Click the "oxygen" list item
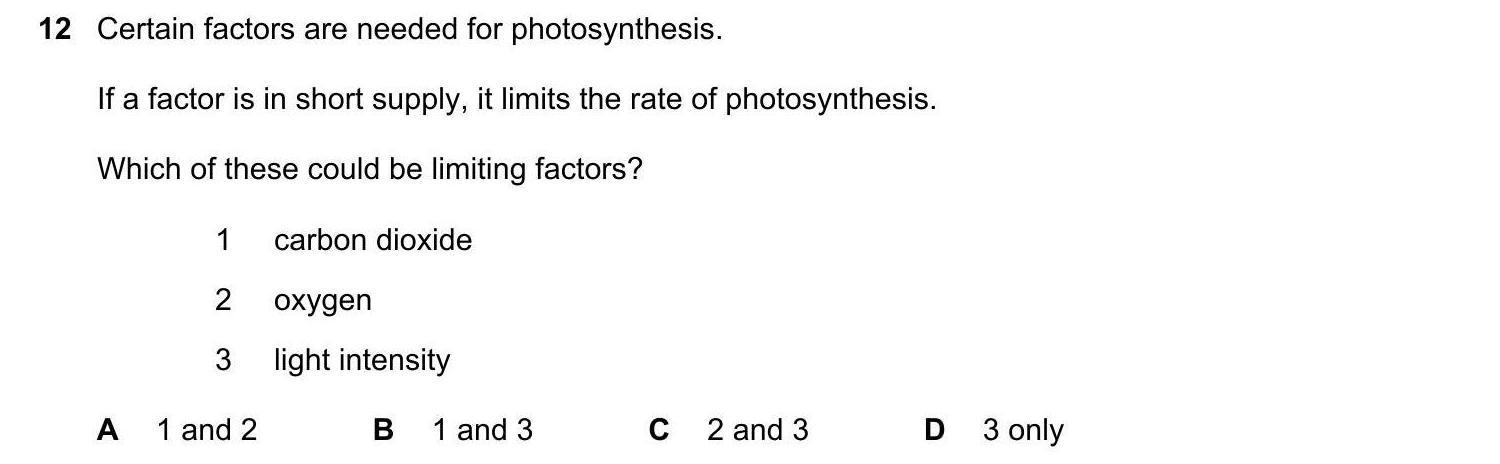The height and width of the screenshot is (464, 1500). tap(322, 301)
